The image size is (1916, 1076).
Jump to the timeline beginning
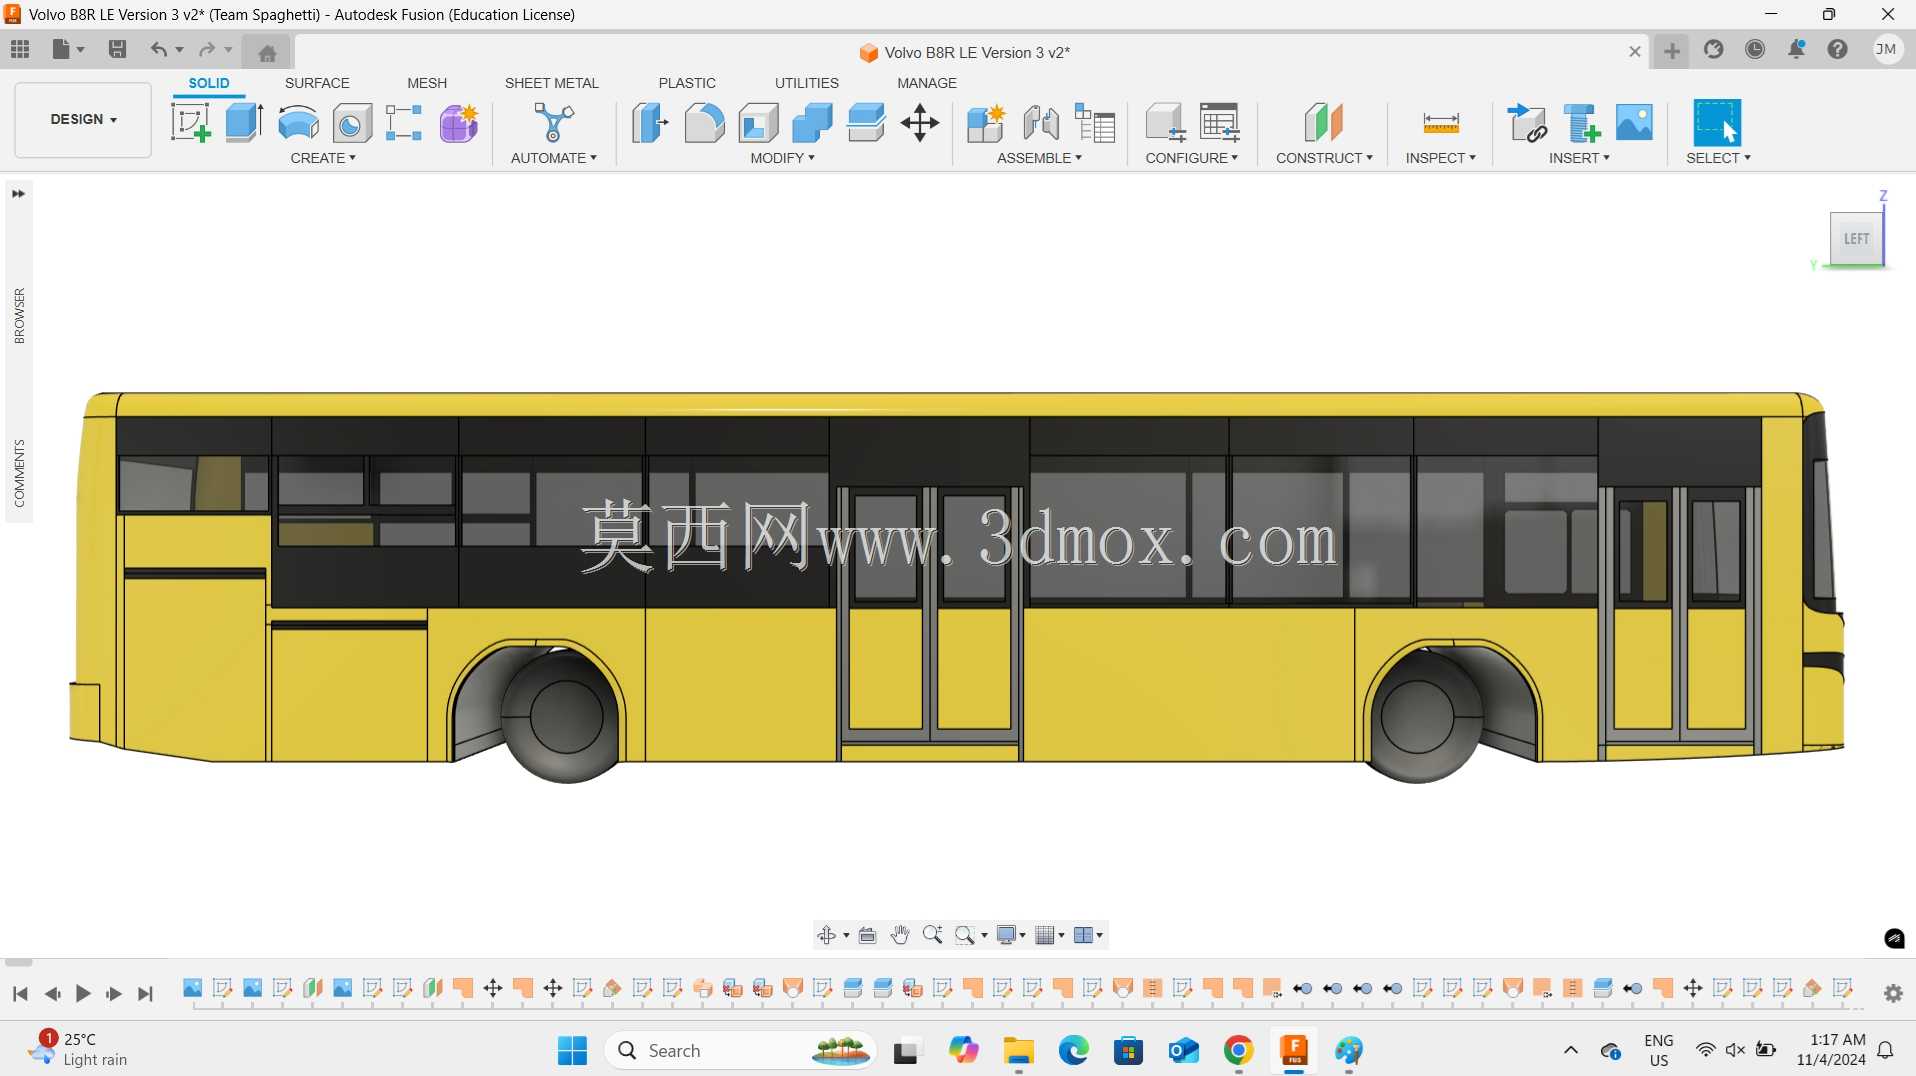20,993
